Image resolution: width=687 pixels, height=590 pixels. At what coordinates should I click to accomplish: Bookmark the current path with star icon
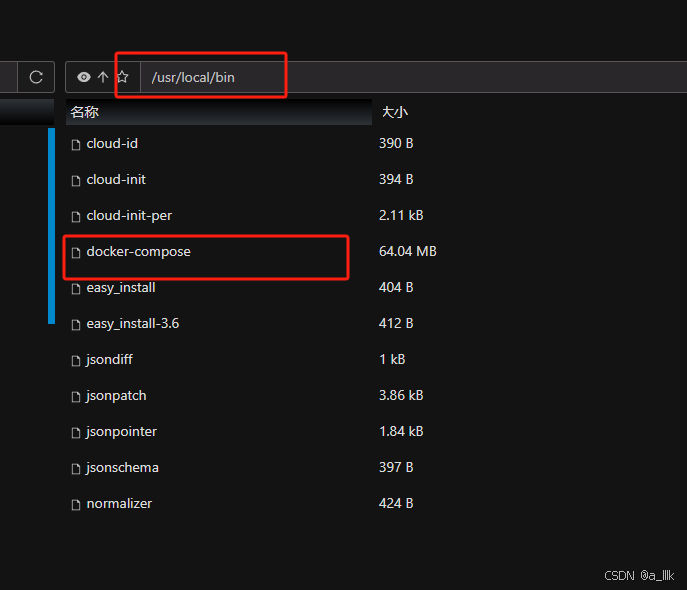[x=123, y=77]
